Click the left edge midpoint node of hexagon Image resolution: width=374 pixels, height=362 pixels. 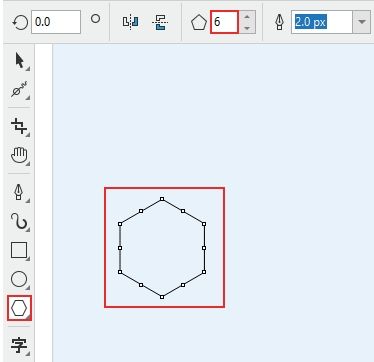120,248
